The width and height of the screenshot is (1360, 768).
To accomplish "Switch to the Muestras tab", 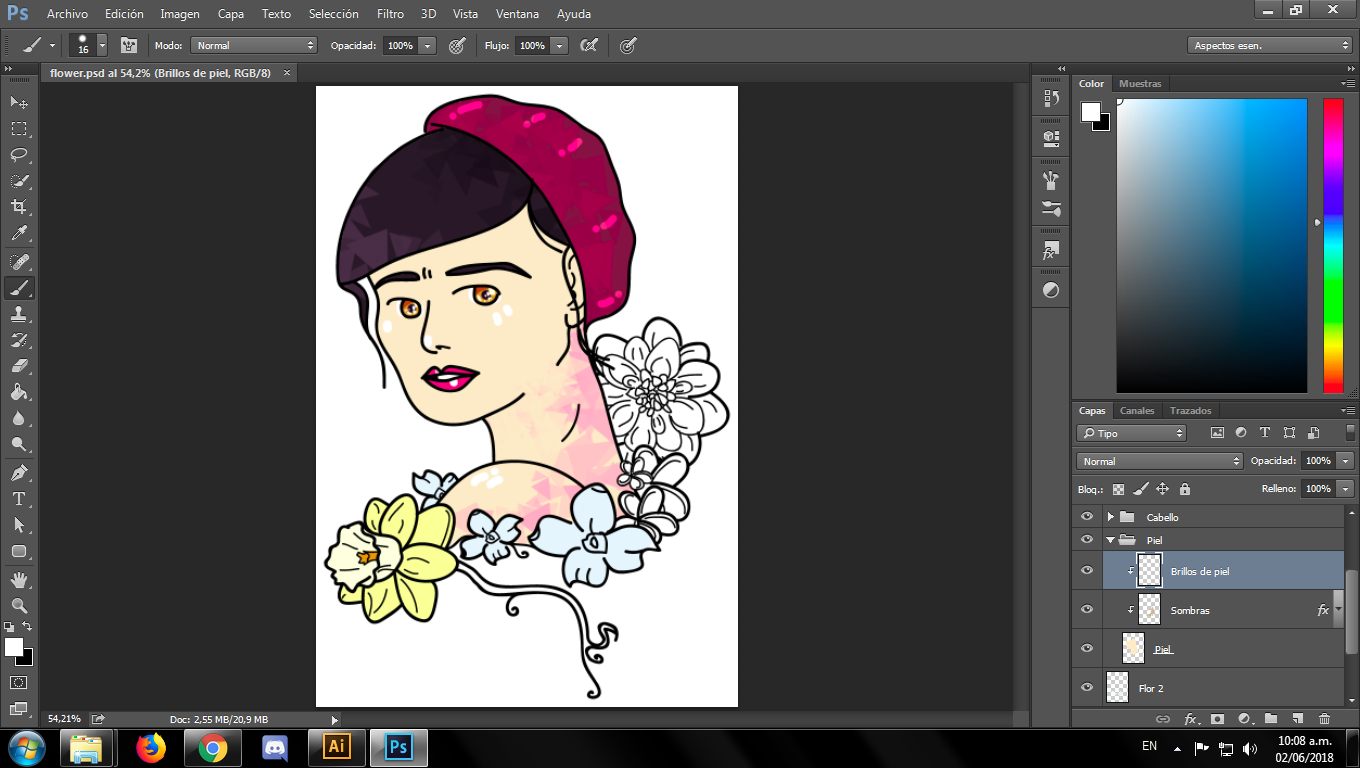I will pyautogui.click(x=1140, y=84).
